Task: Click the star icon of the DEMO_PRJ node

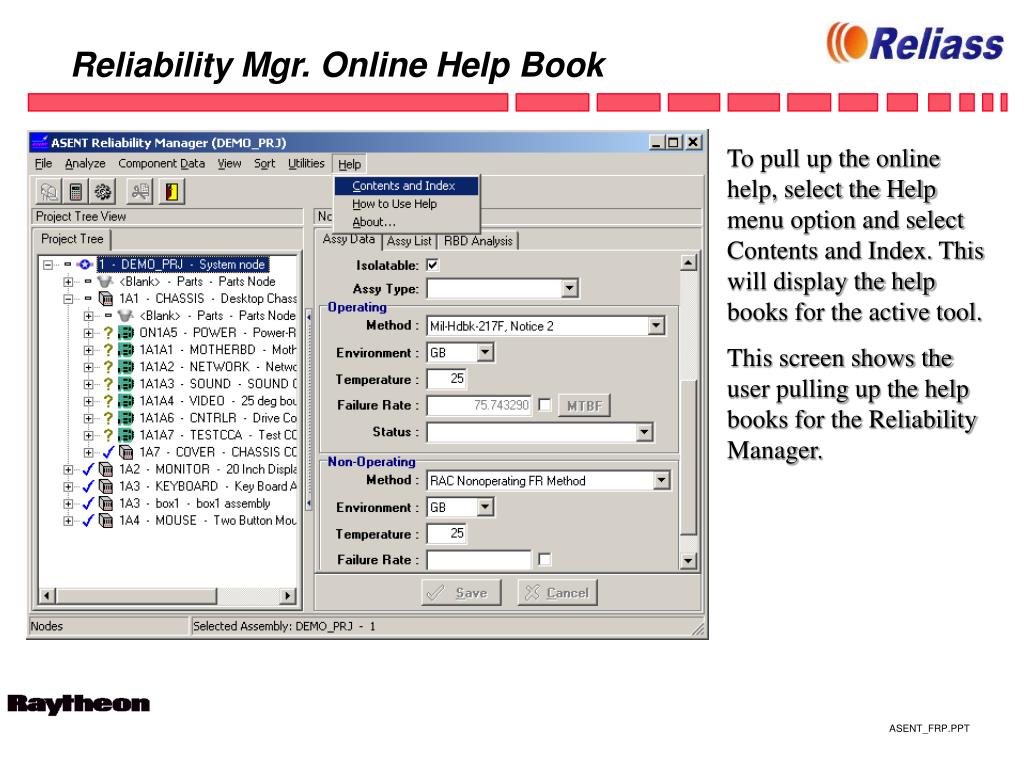Action: click(x=85, y=264)
